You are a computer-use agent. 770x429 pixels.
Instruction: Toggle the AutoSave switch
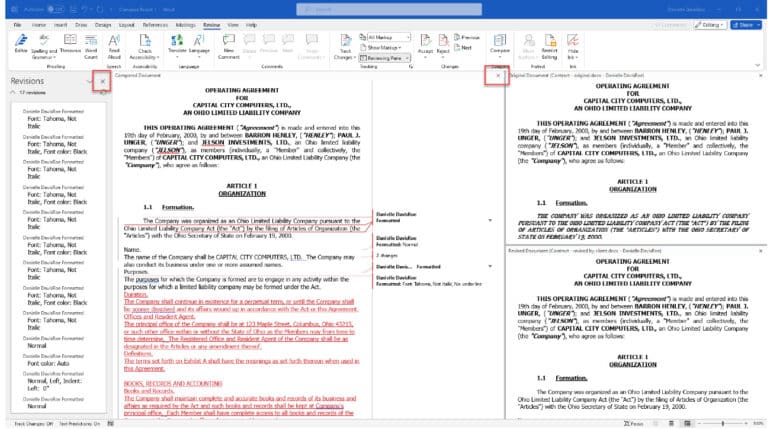pos(55,9)
